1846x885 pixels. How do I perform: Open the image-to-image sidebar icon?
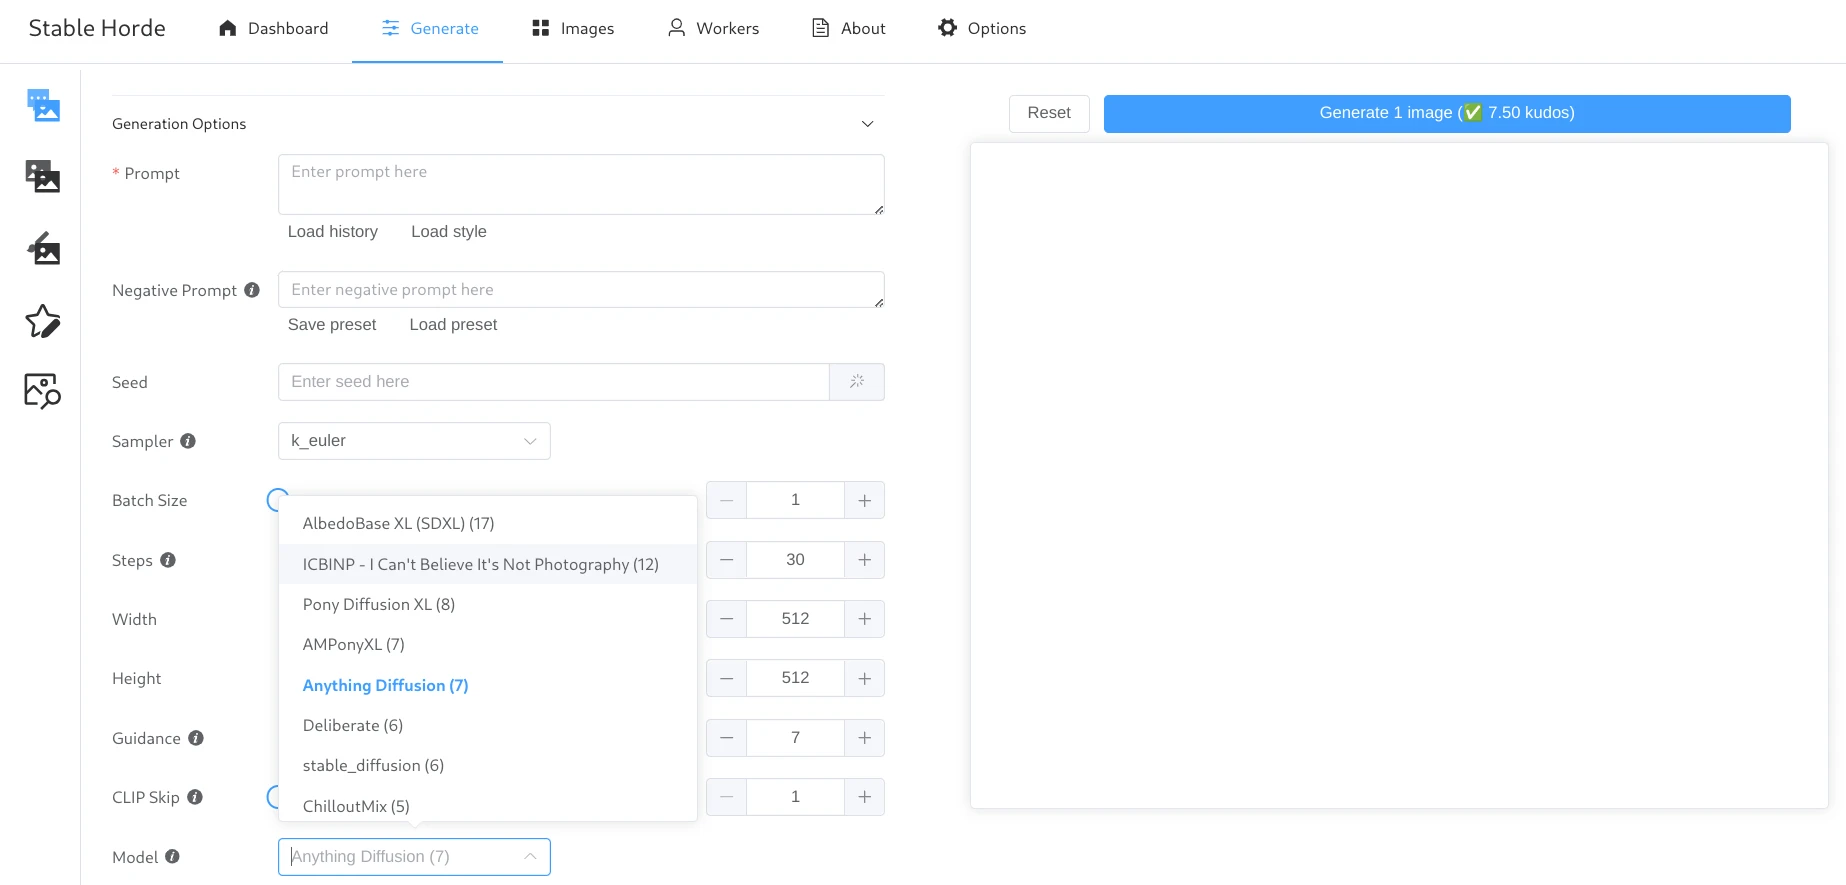43,176
